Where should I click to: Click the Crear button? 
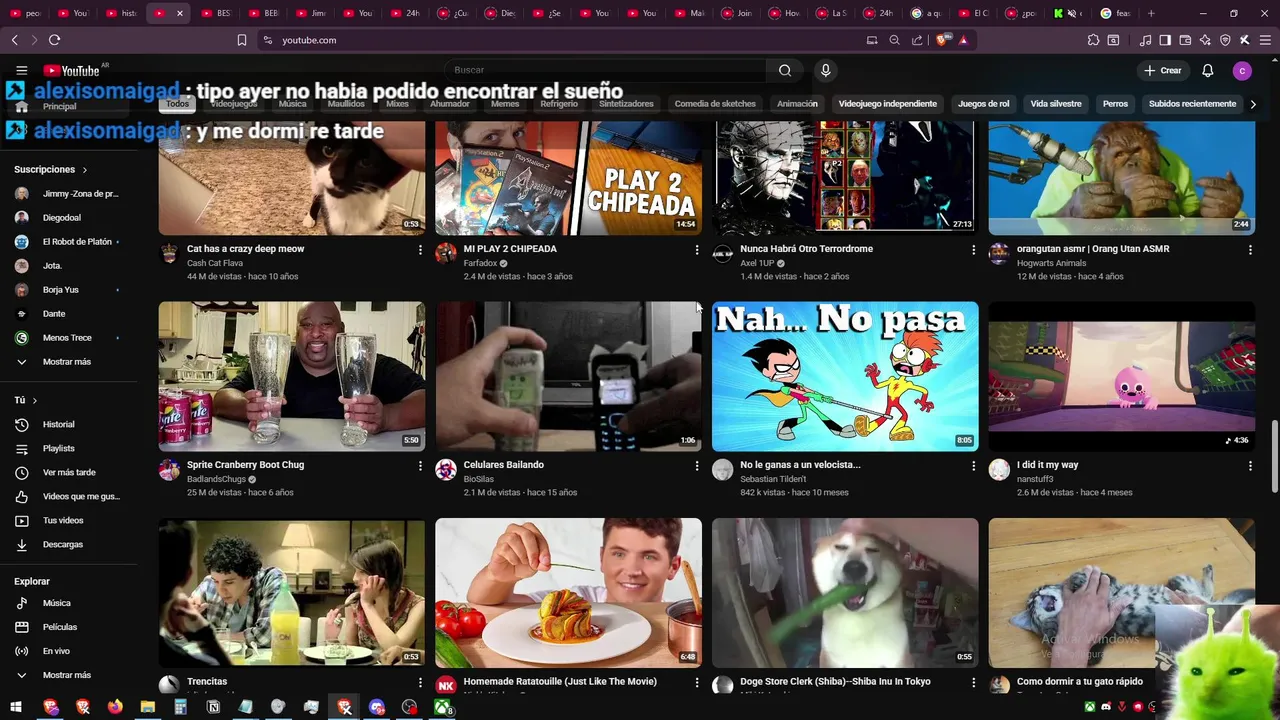[1163, 70]
